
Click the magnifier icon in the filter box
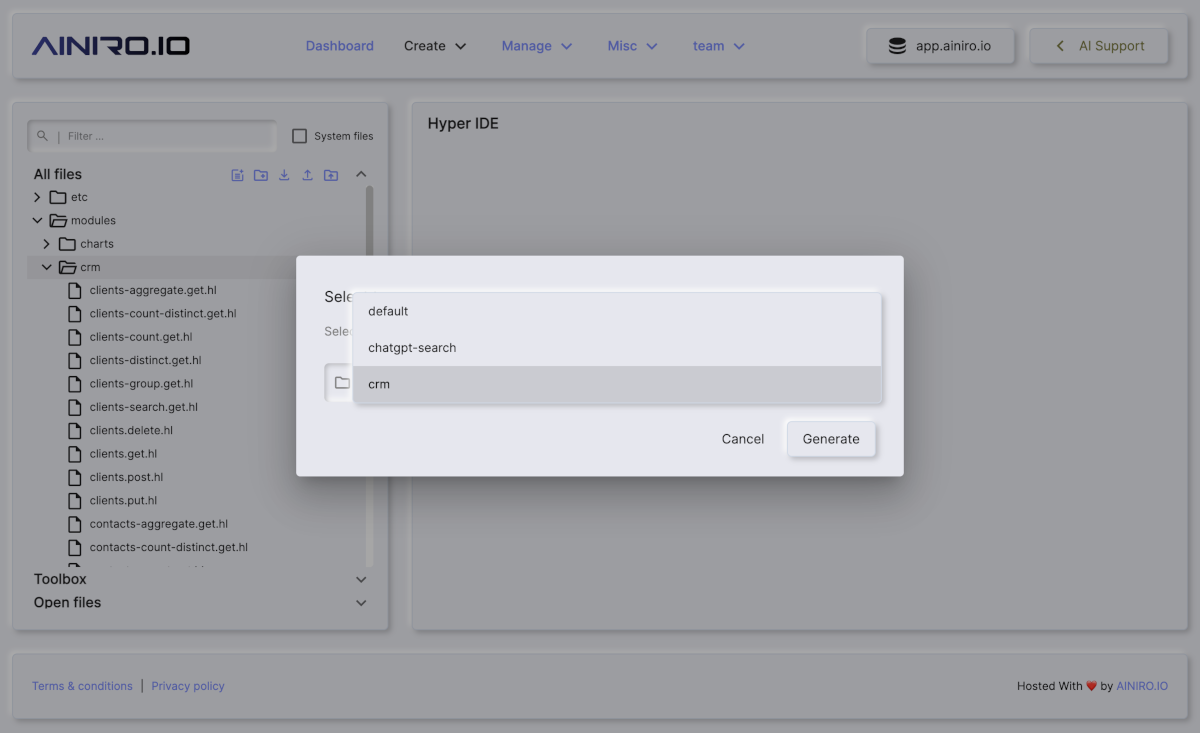[x=42, y=136]
